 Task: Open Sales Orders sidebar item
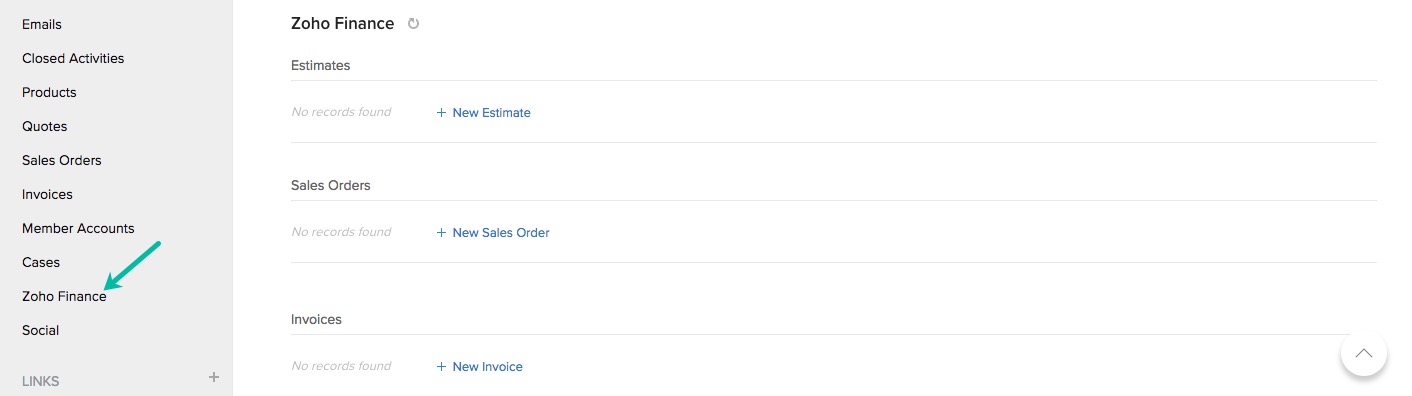[62, 160]
